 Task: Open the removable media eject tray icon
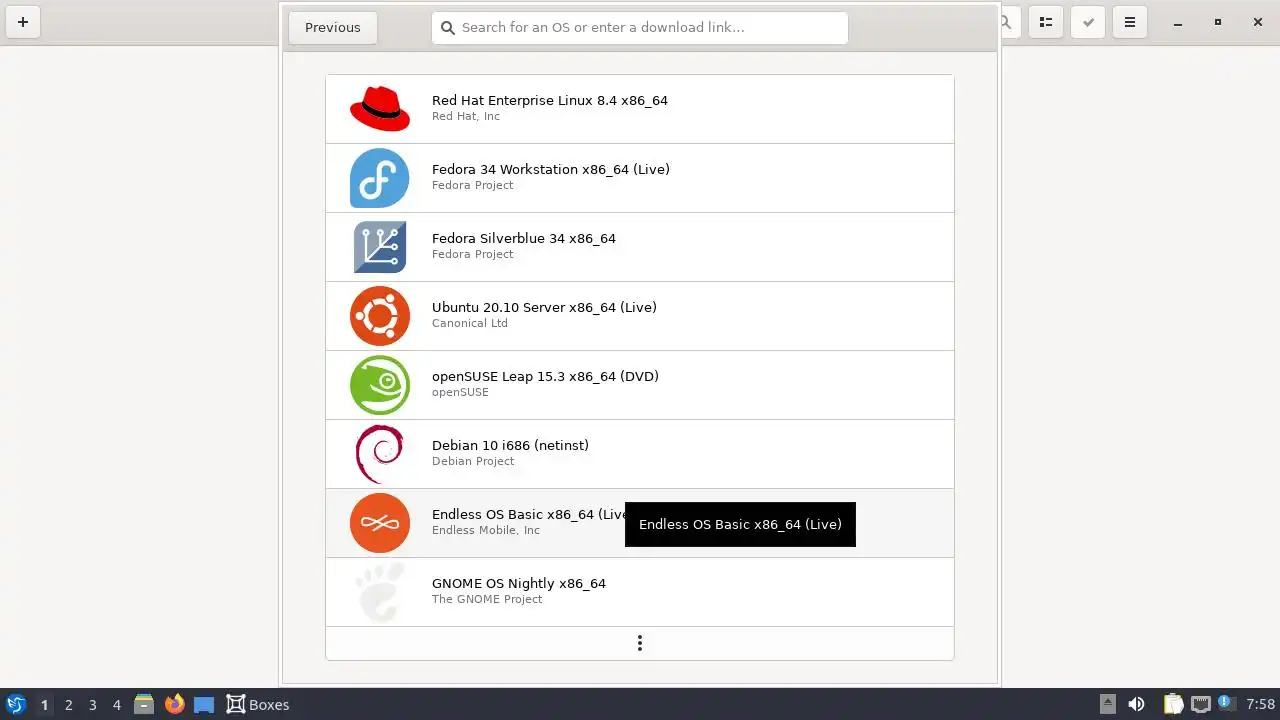1107,705
